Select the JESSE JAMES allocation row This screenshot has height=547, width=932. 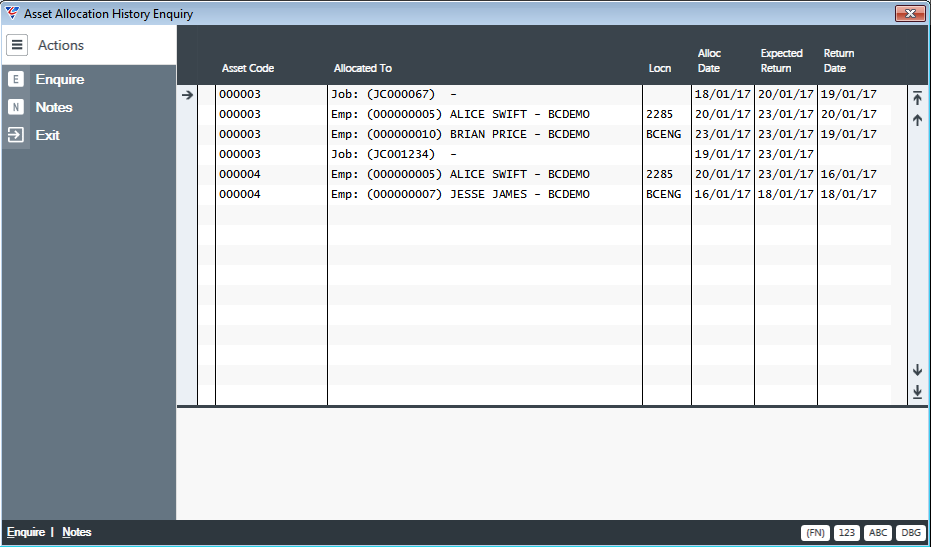click(x=544, y=194)
